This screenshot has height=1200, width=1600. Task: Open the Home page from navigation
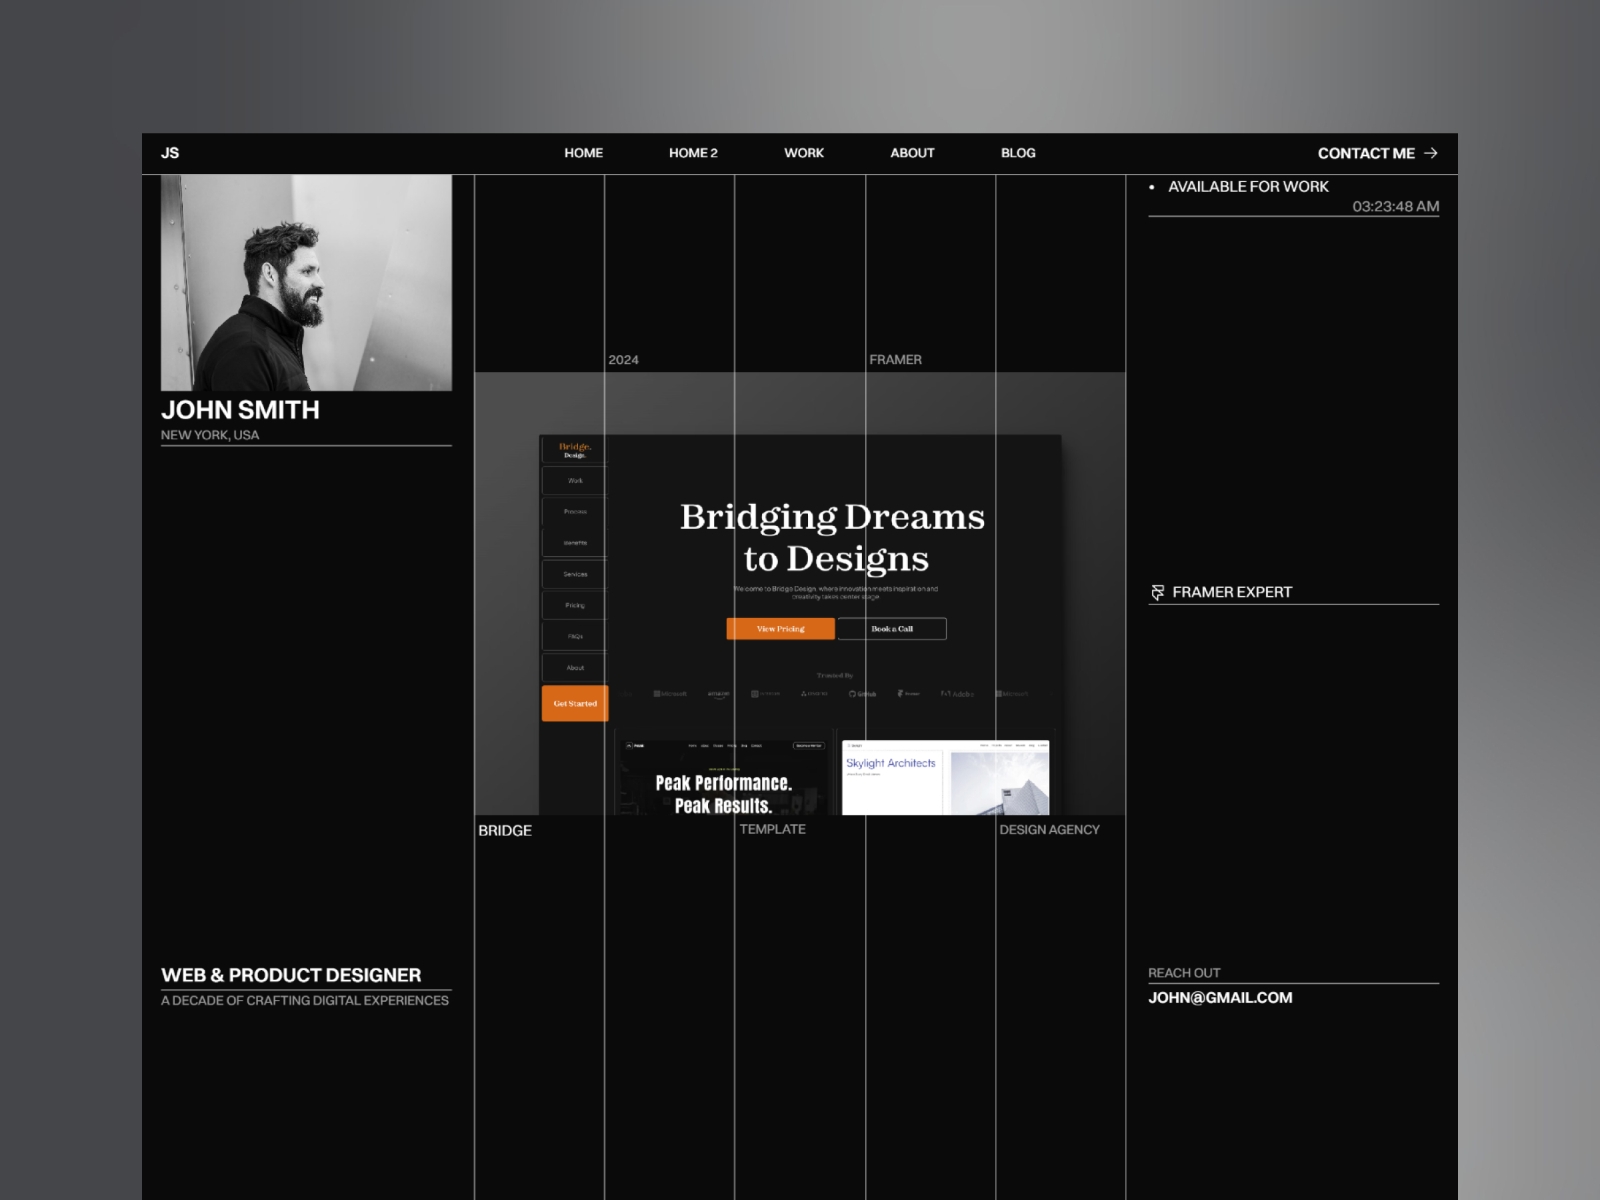click(x=583, y=153)
